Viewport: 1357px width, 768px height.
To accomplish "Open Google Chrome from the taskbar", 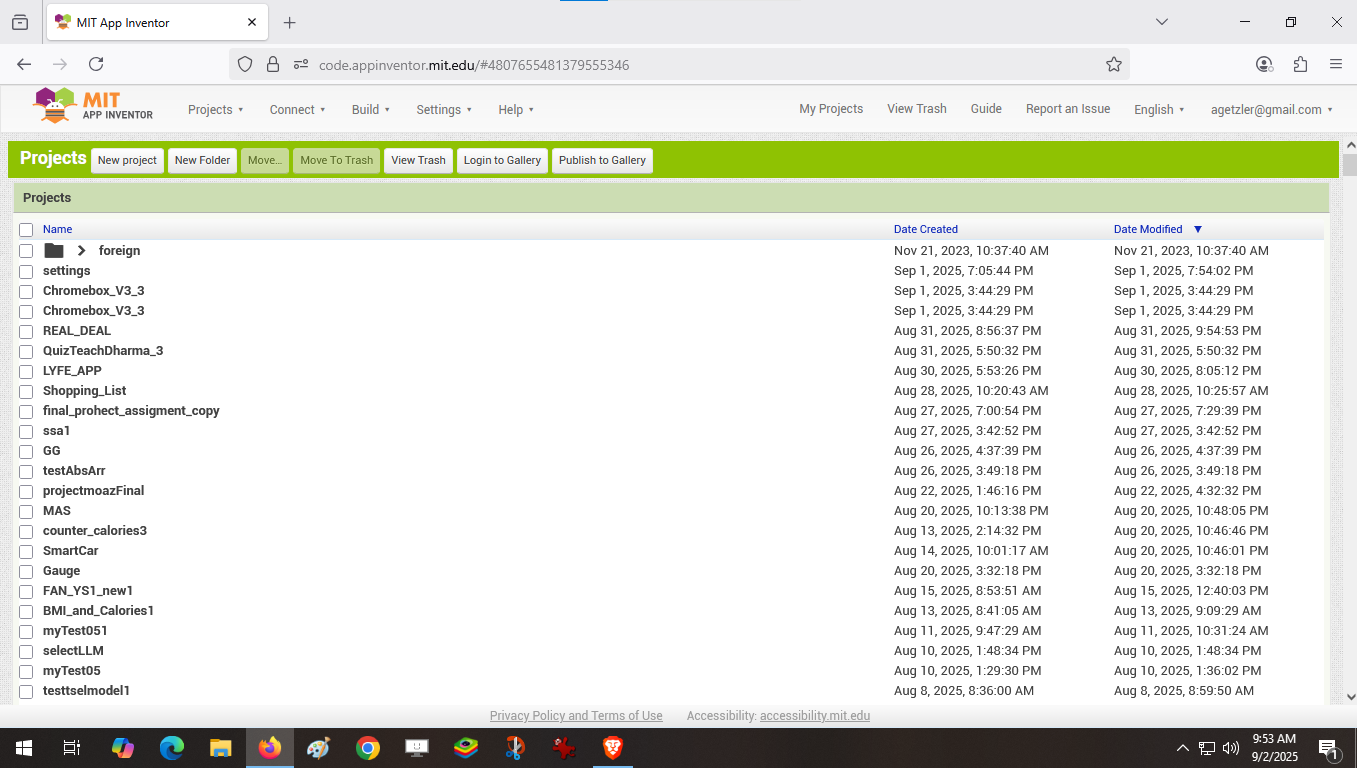I will coord(368,748).
